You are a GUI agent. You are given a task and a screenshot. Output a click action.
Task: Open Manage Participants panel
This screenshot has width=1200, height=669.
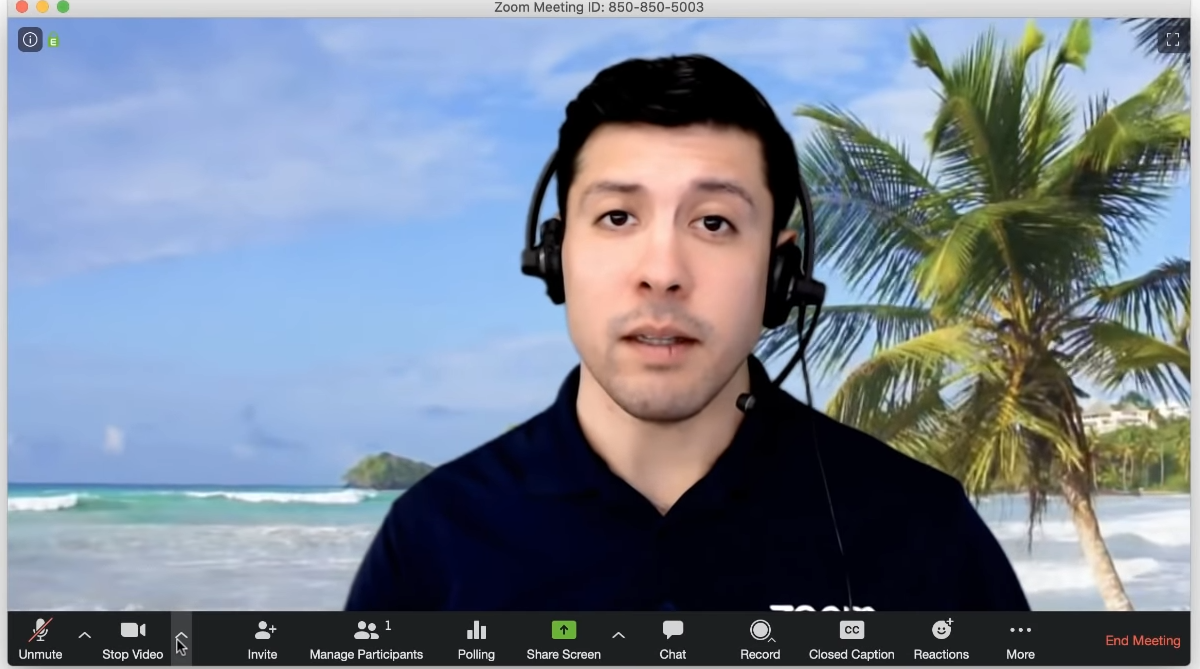(366, 638)
